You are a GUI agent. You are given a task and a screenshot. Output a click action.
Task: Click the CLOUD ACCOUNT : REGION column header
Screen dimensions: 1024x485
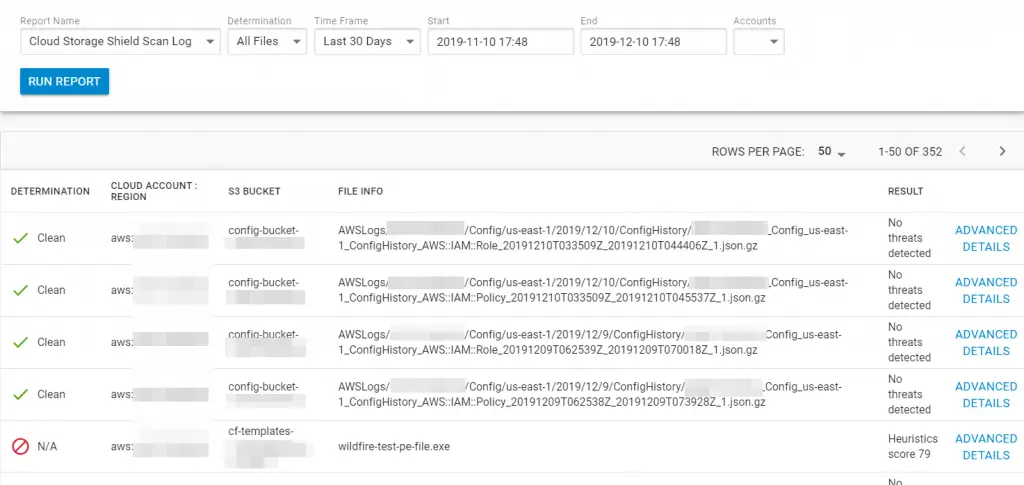coord(154,191)
